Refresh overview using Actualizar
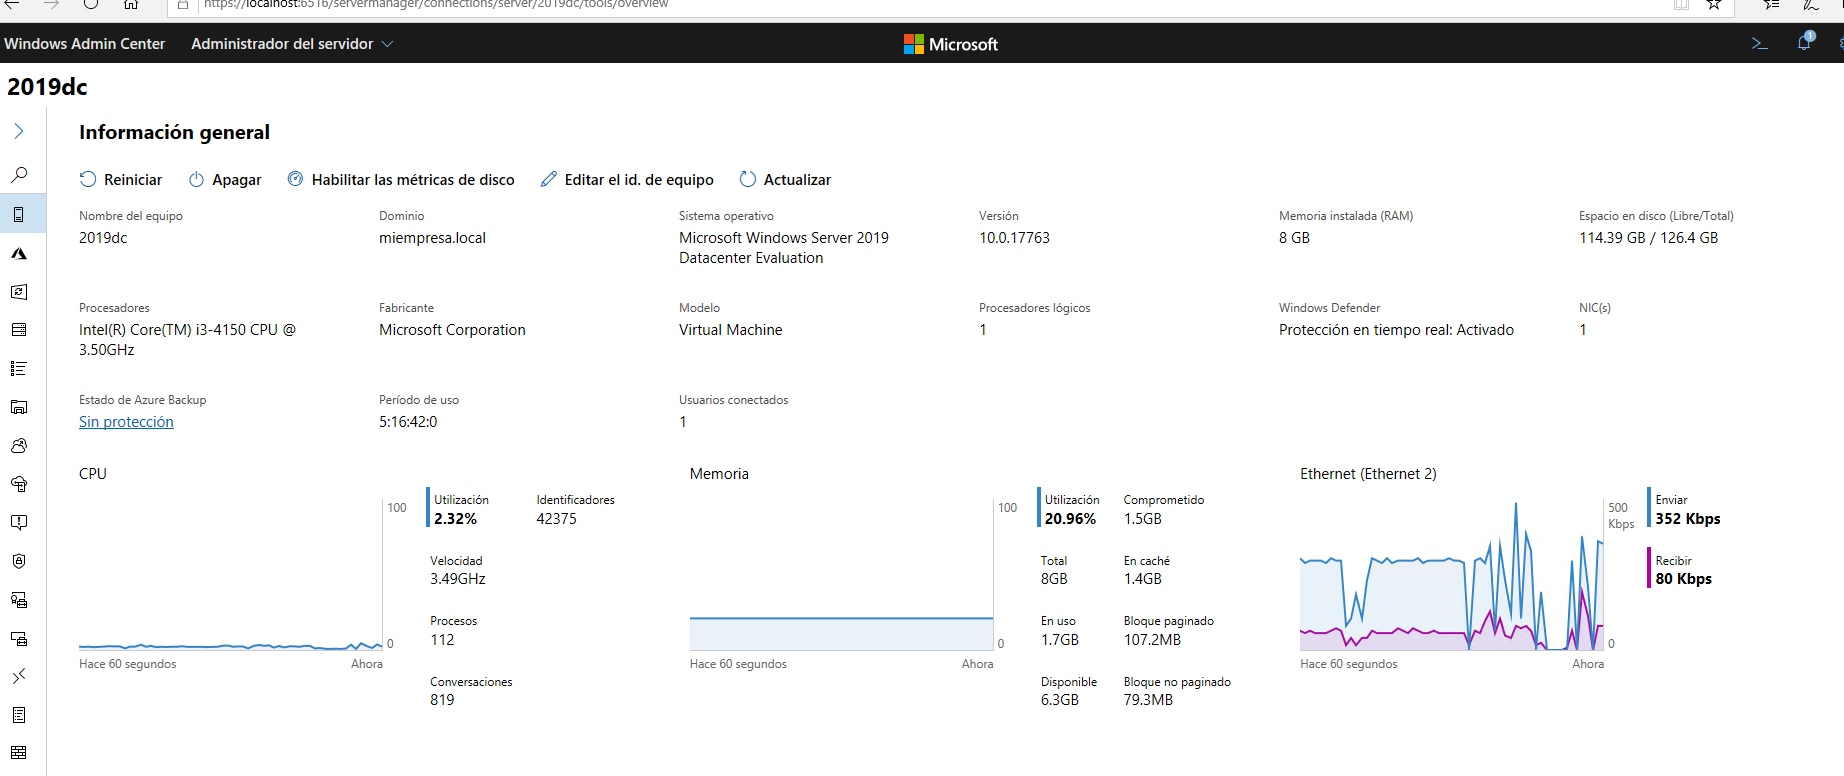Viewport: 1844px width, 776px height. click(785, 180)
